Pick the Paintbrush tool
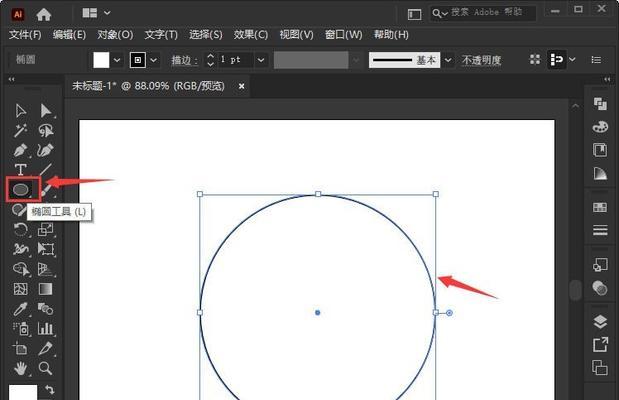619x400 pixels. pos(46,190)
